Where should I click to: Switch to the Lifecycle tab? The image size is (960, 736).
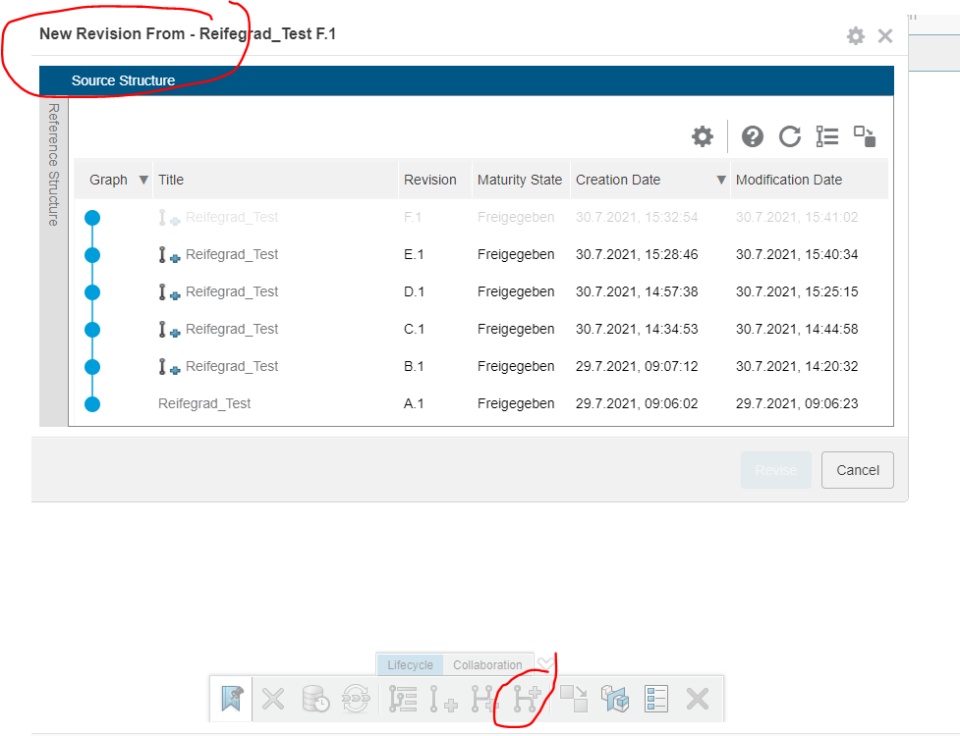[x=410, y=665]
